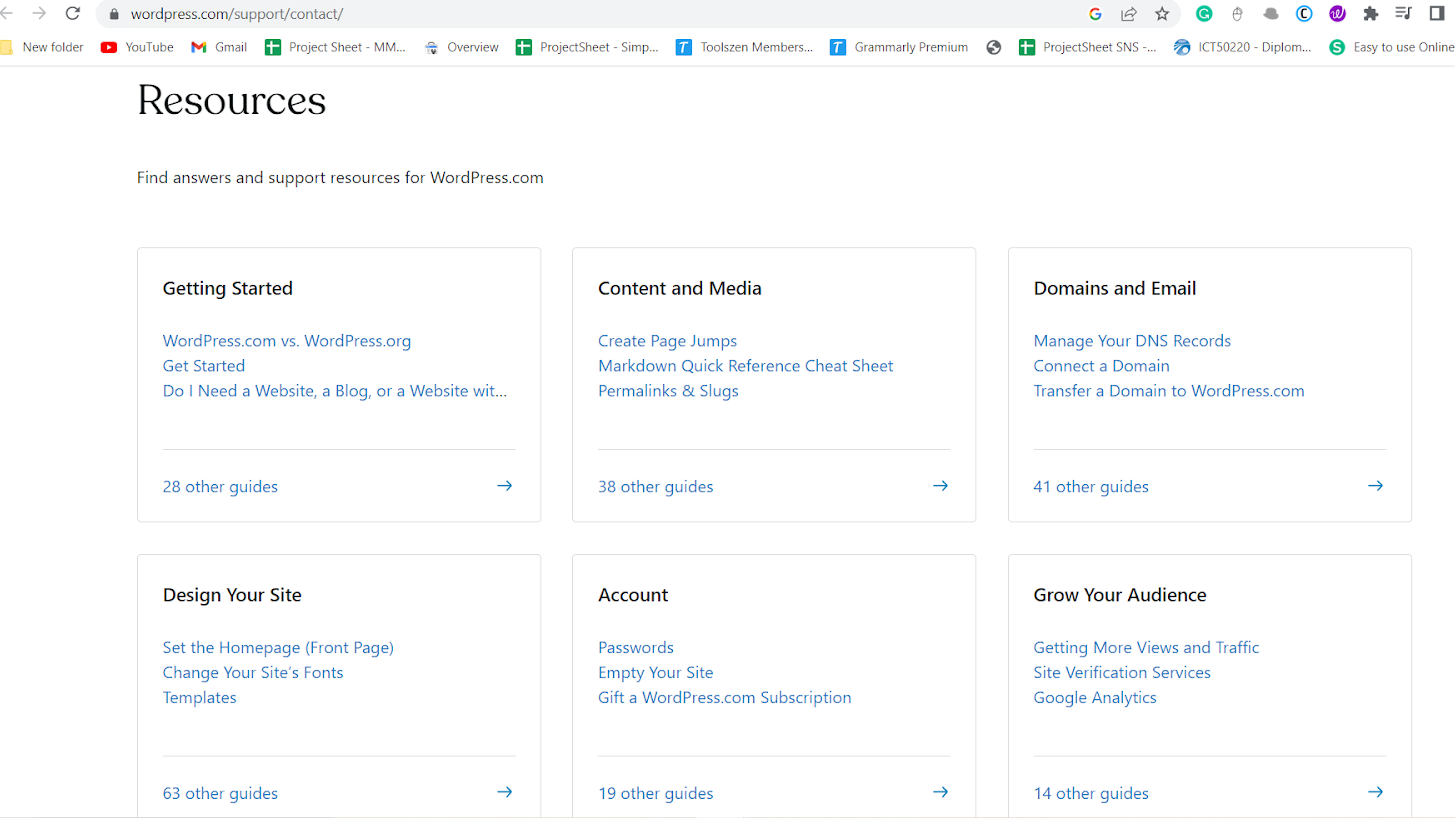
Task: Open Getting More Views and Traffic
Action: (x=1146, y=648)
